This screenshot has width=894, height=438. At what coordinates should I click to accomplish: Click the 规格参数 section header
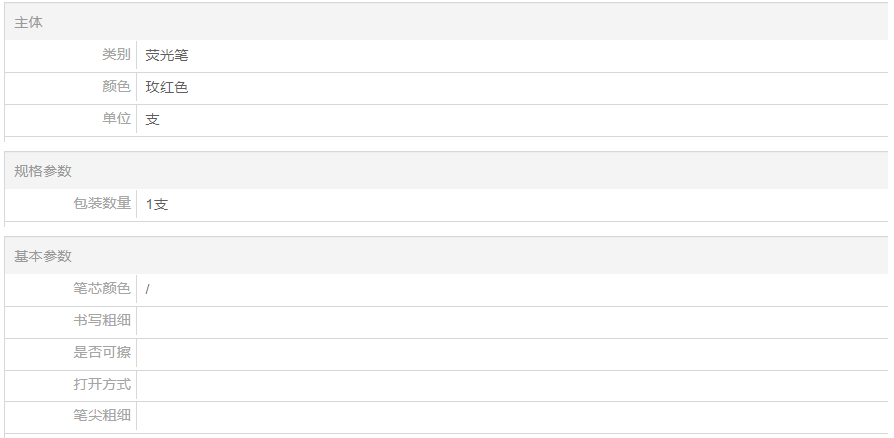(43, 171)
